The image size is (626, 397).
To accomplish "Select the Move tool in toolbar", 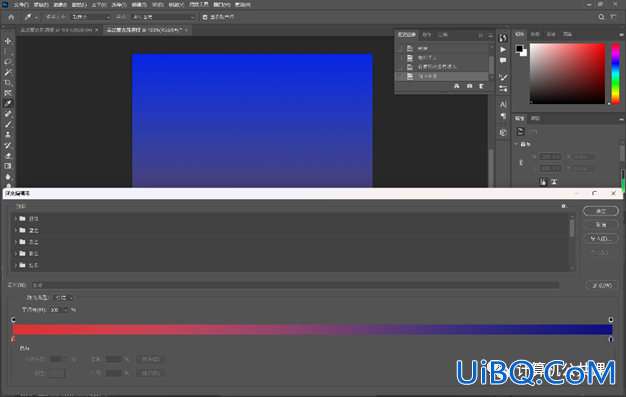I will [x=8, y=41].
